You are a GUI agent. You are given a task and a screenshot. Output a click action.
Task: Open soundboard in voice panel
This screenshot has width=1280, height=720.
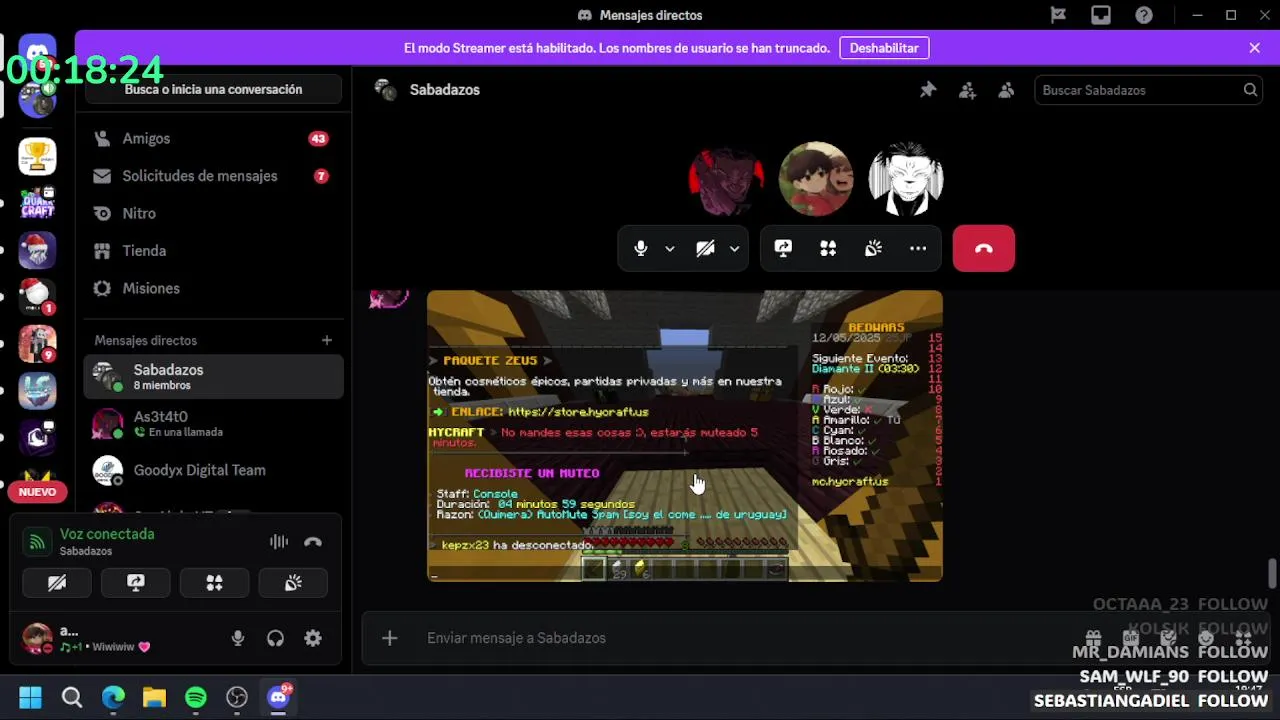(293, 583)
